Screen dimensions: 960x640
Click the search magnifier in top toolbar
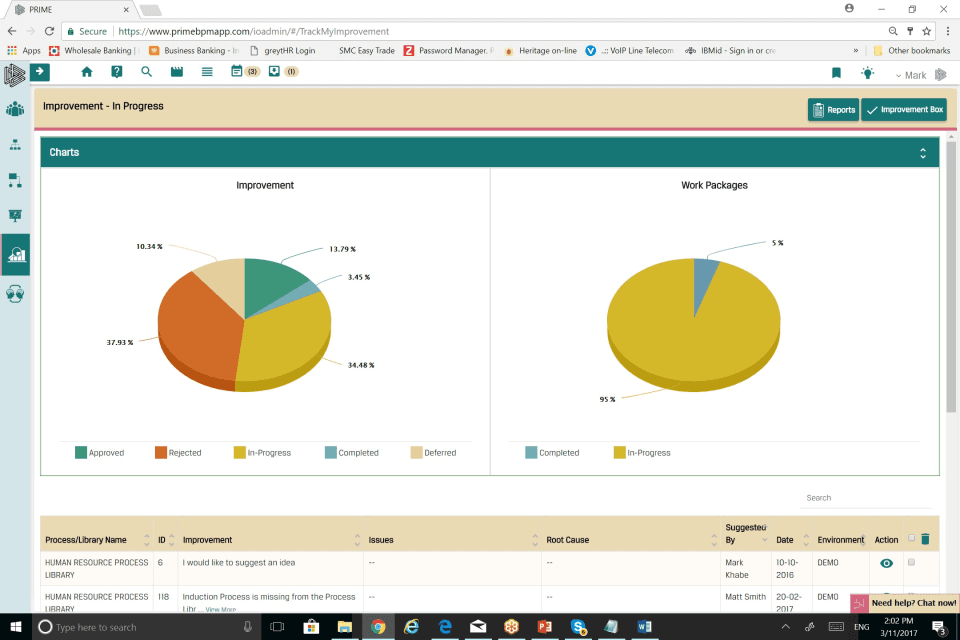pos(146,72)
